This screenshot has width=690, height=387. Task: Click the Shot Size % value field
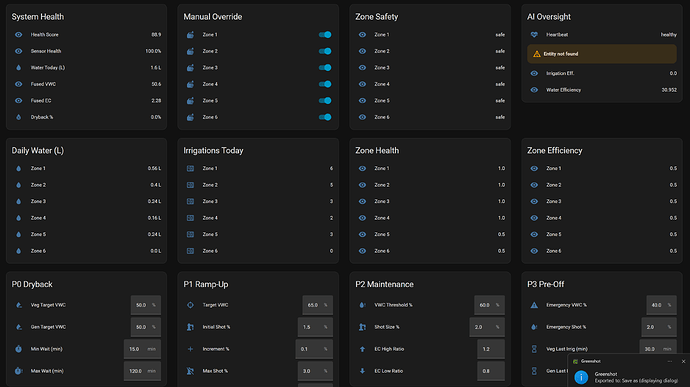click(487, 327)
